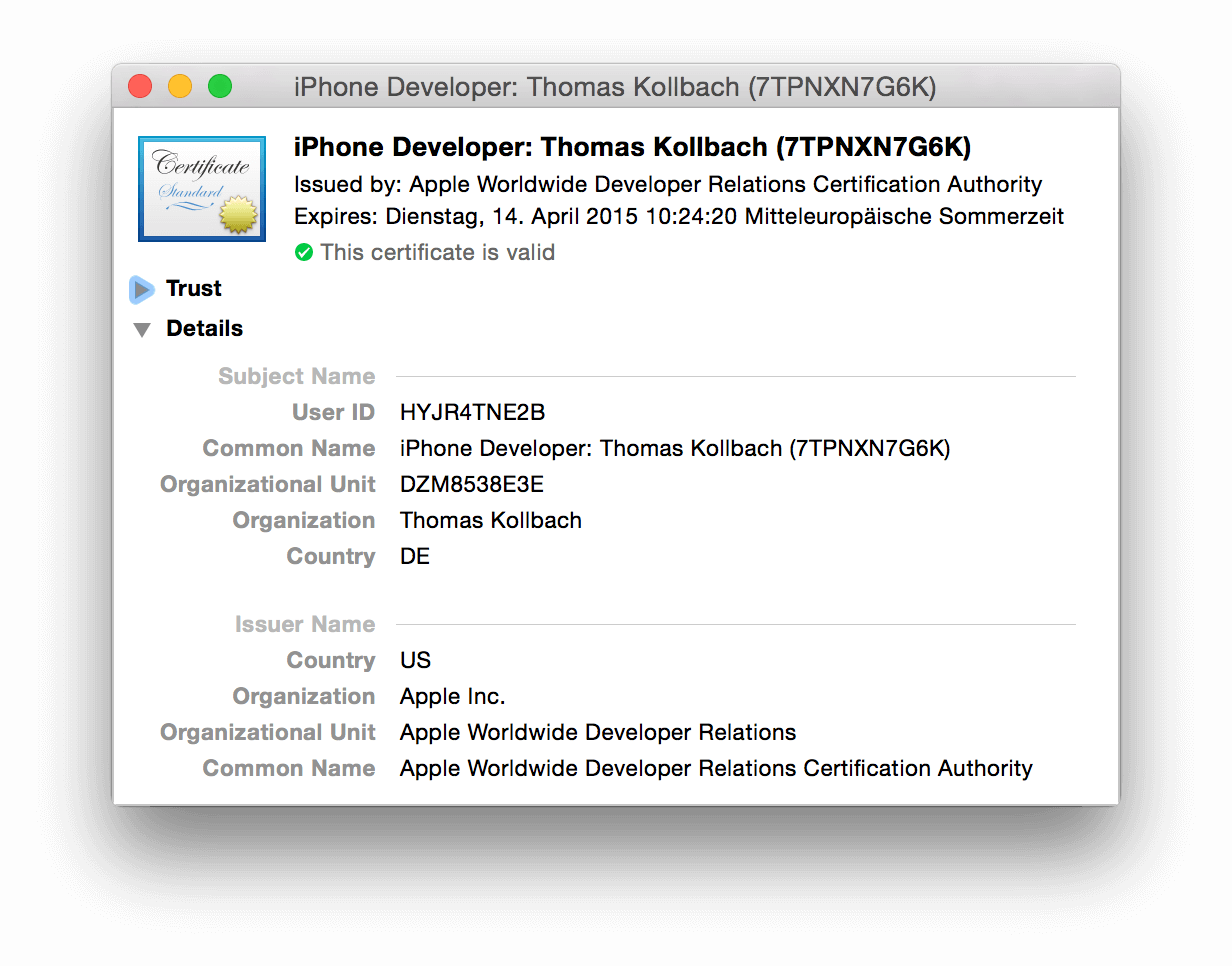Select the Common Name for Thomas Kollbach
Image resolution: width=1232 pixels, height=966 pixels.
(x=675, y=448)
